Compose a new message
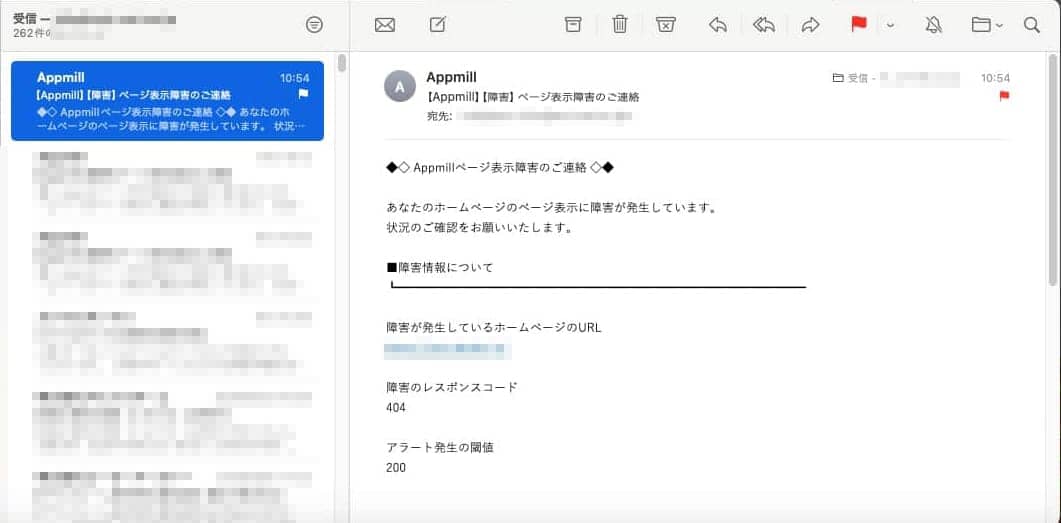1061x523 pixels. click(x=438, y=25)
